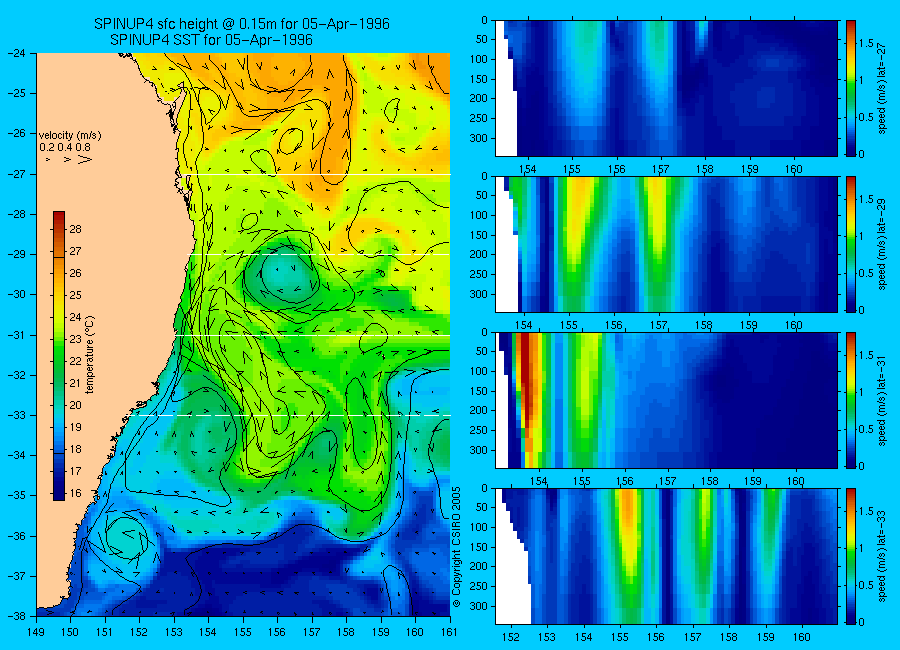Click the "speed (m/s) lat=-33" colorbar label
Viewport: 900px width, 650px height.
click(x=882, y=556)
